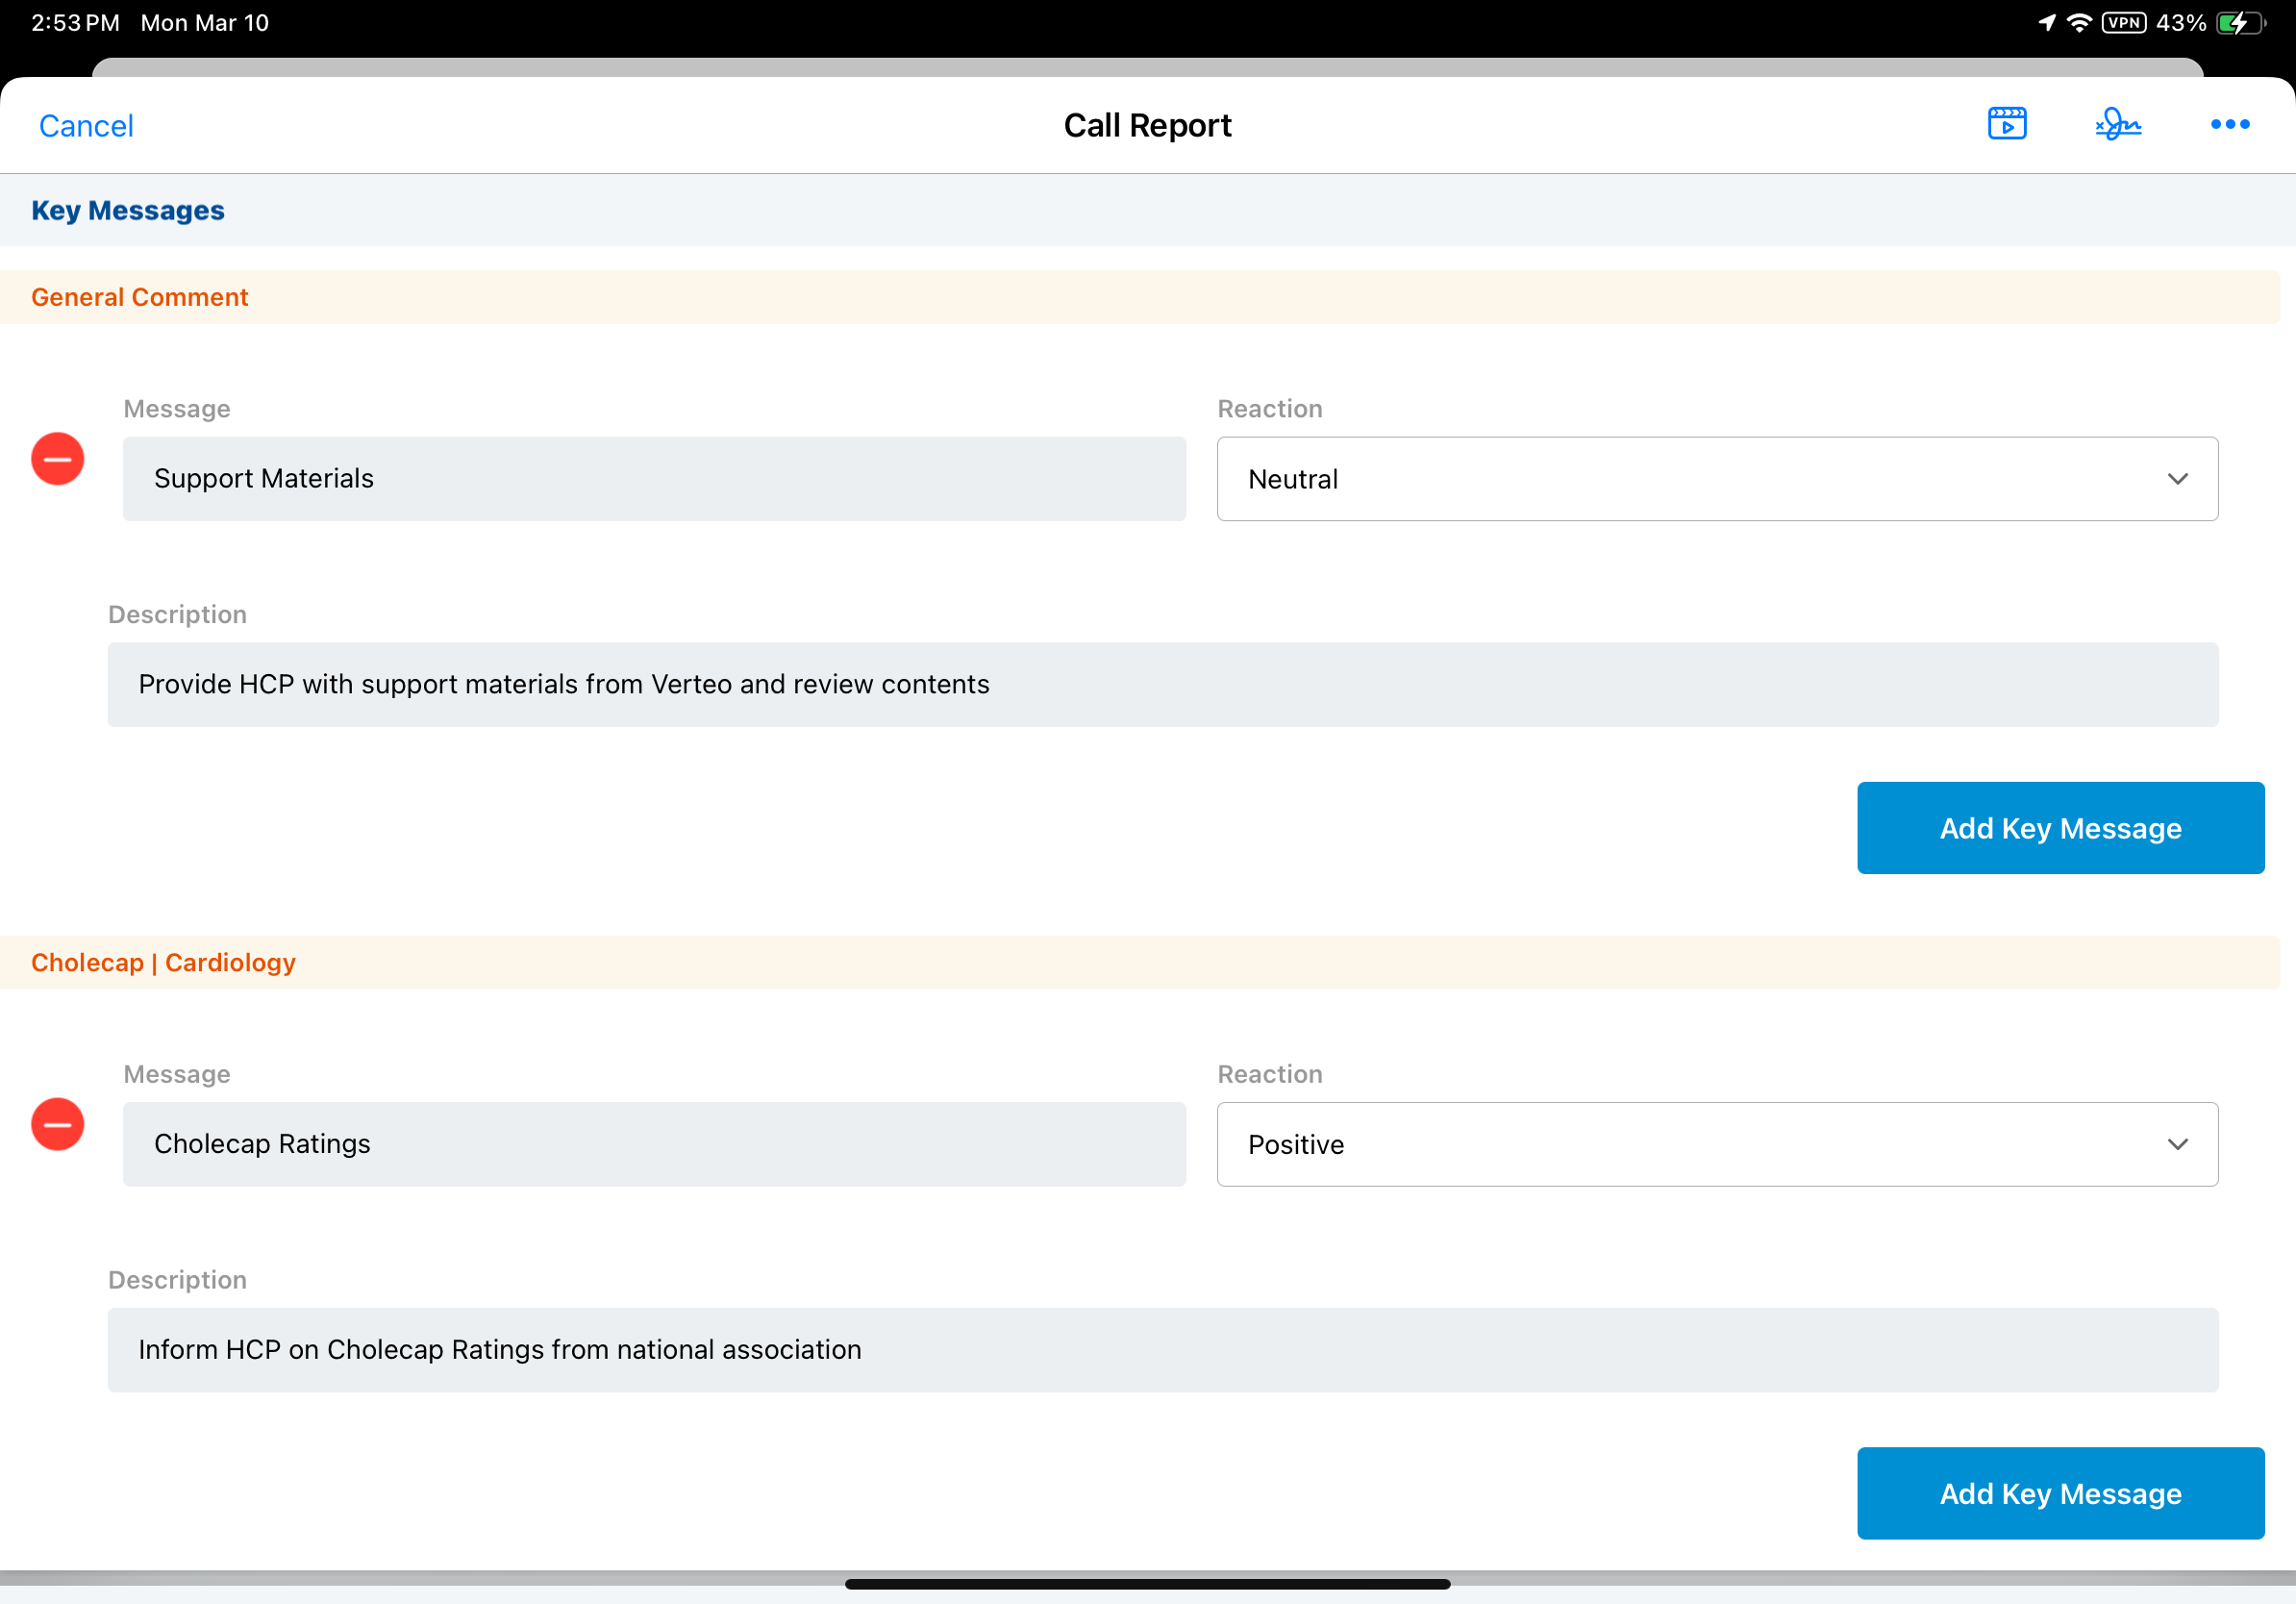Add Key Message under Cholecap Cardiology
This screenshot has height=1604, width=2296.
tap(2060, 1493)
